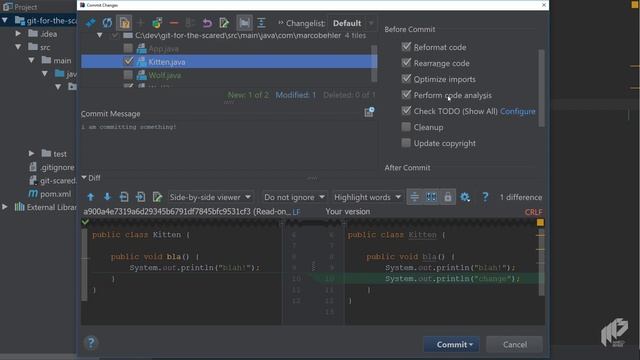Select Wolf.java file row
This screenshot has height=360, width=640.
click(229, 75)
